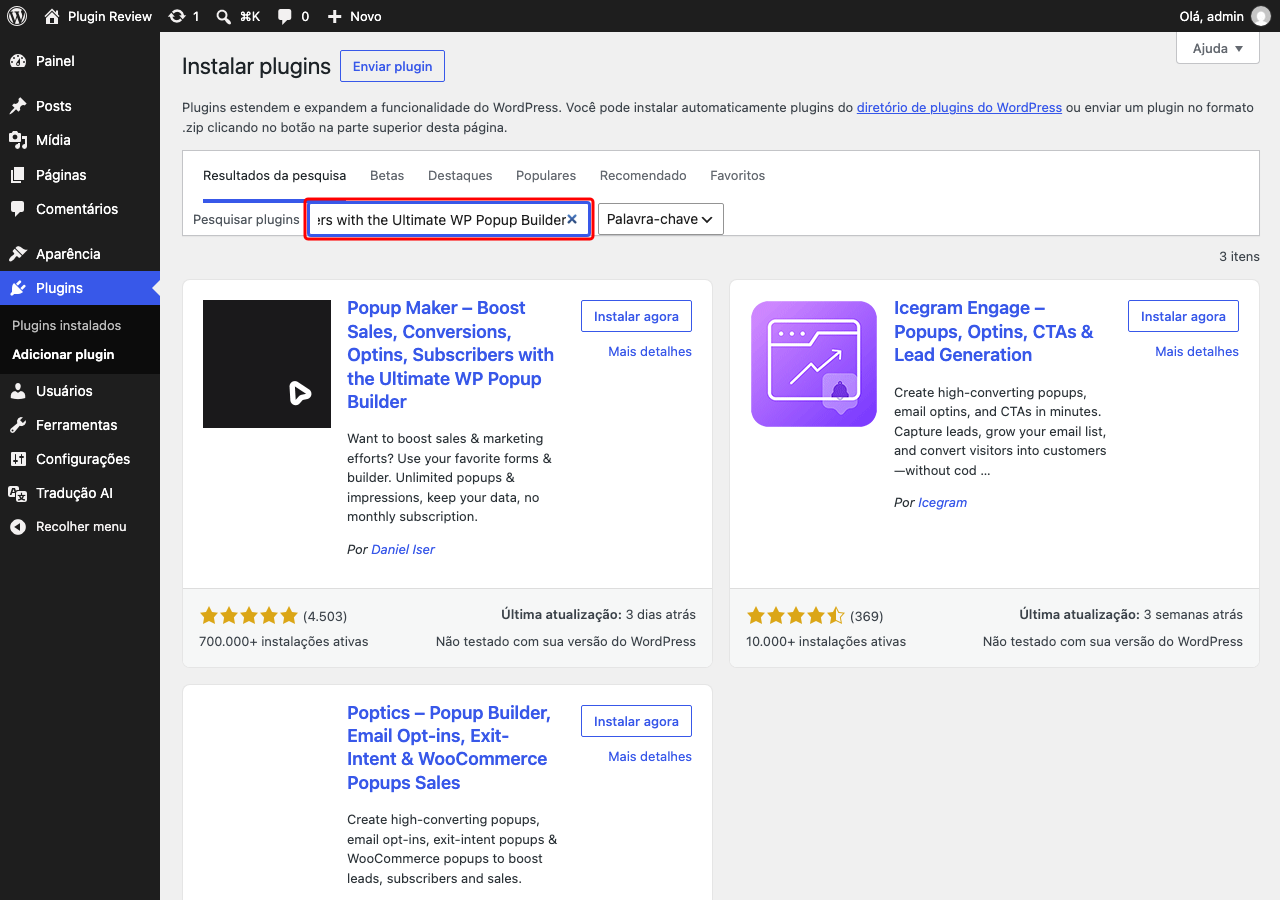Expand the Ajuda help panel
Image resolution: width=1280 pixels, height=900 pixels.
click(1218, 48)
